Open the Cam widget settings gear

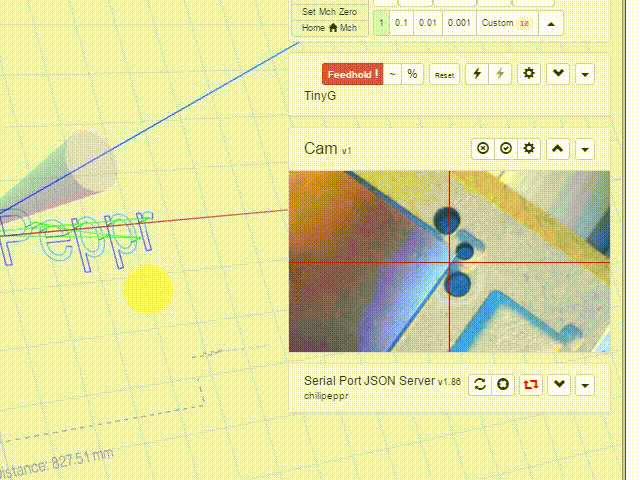coord(529,148)
